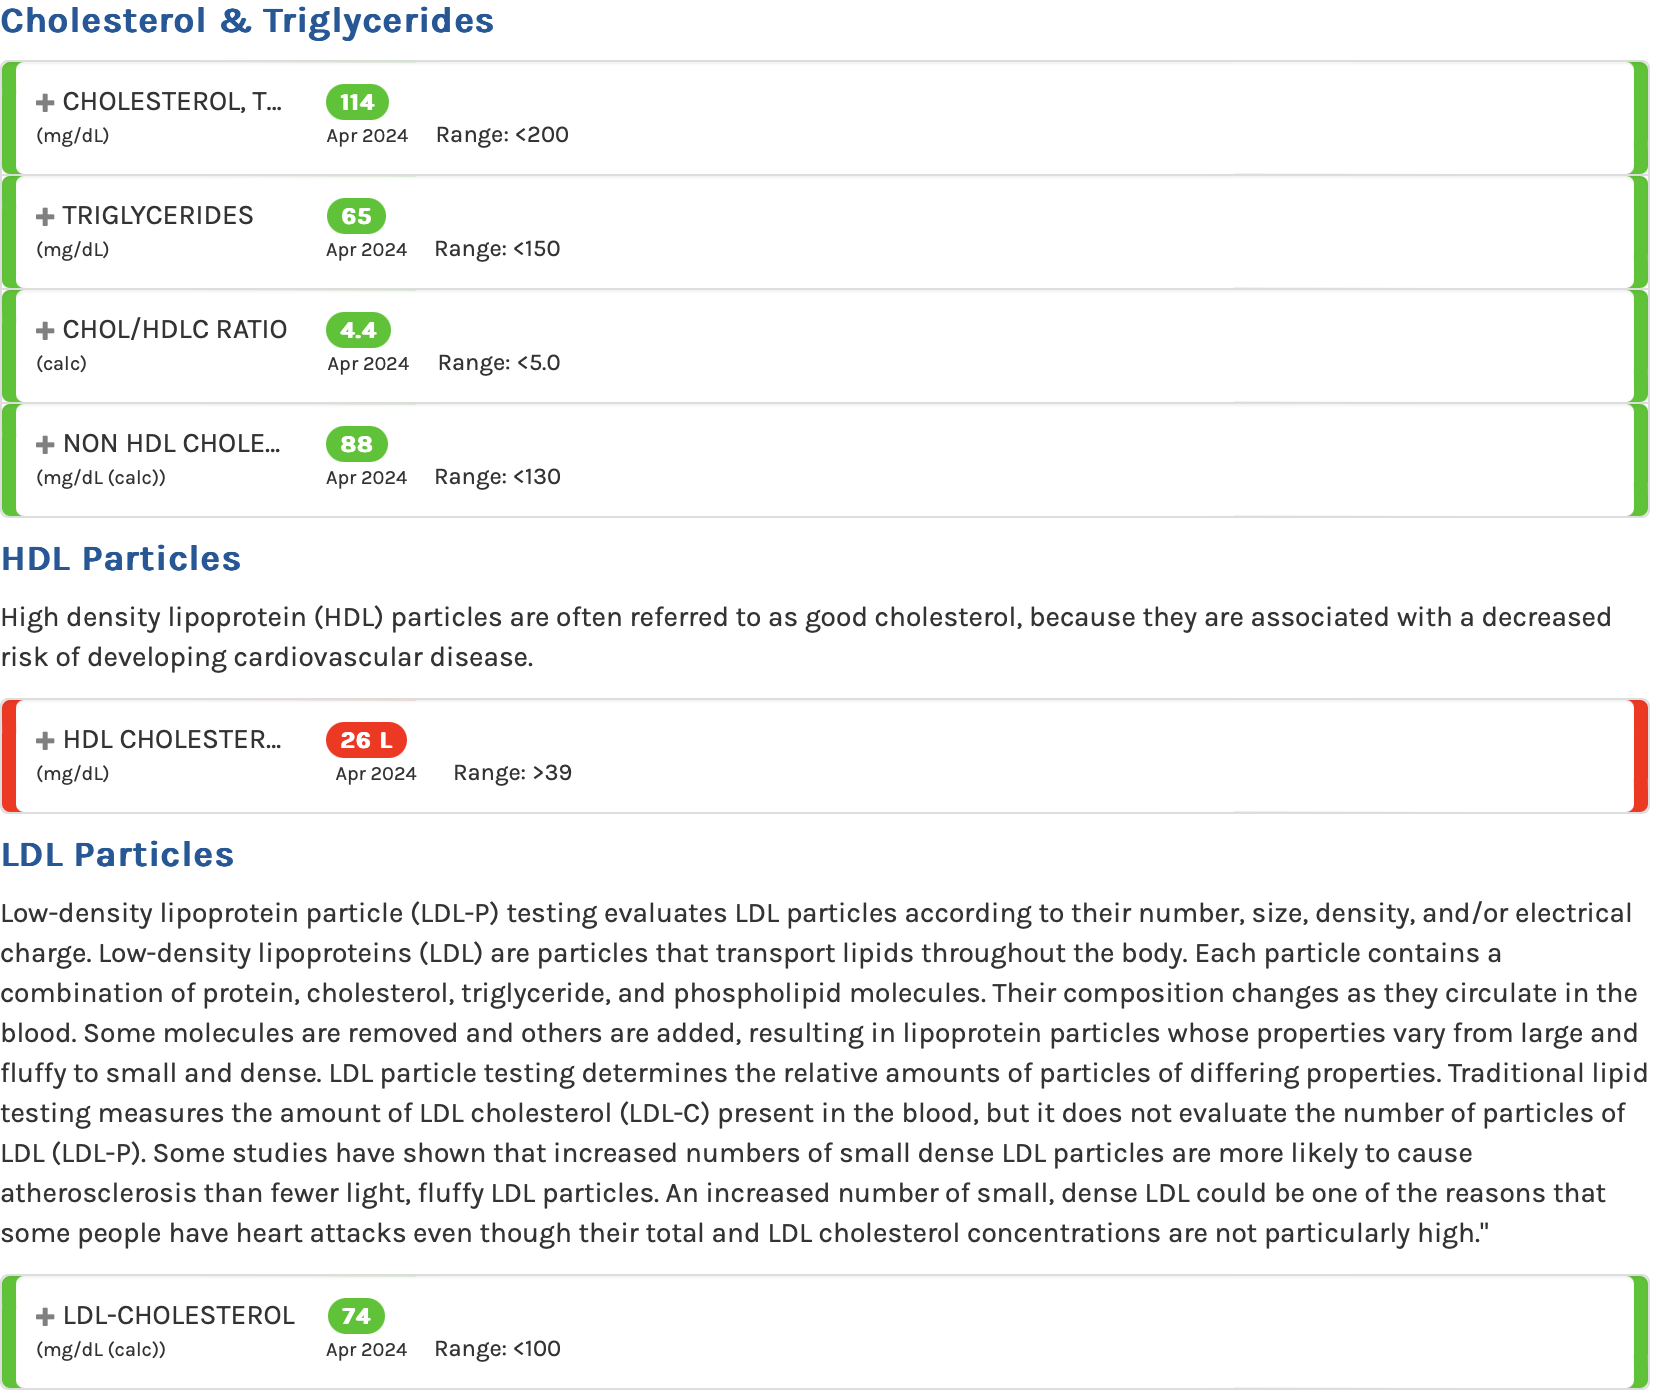Click the green 65 triglycerides badge
1666x1398 pixels.
356,216
